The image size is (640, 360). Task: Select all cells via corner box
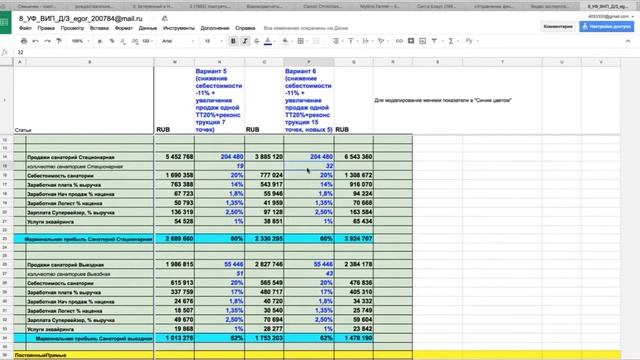coord(7,62)
